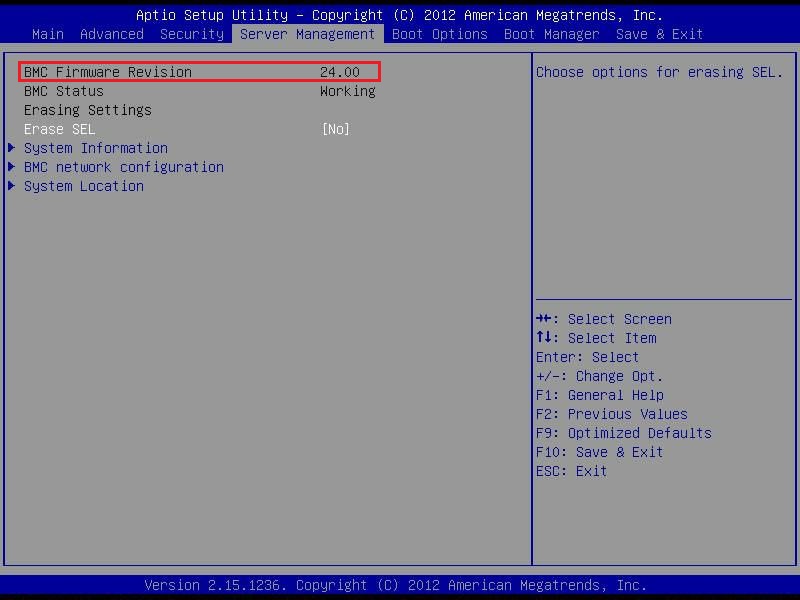Open BMC network configuration settings
This screenshot has height=600, width=800.
tap(123, 166)
